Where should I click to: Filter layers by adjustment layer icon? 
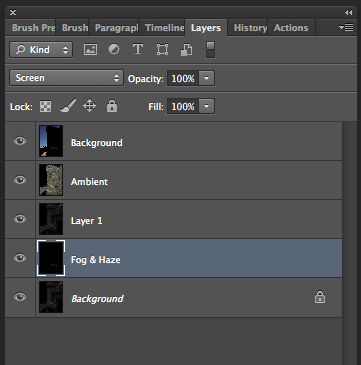(114, 50)
